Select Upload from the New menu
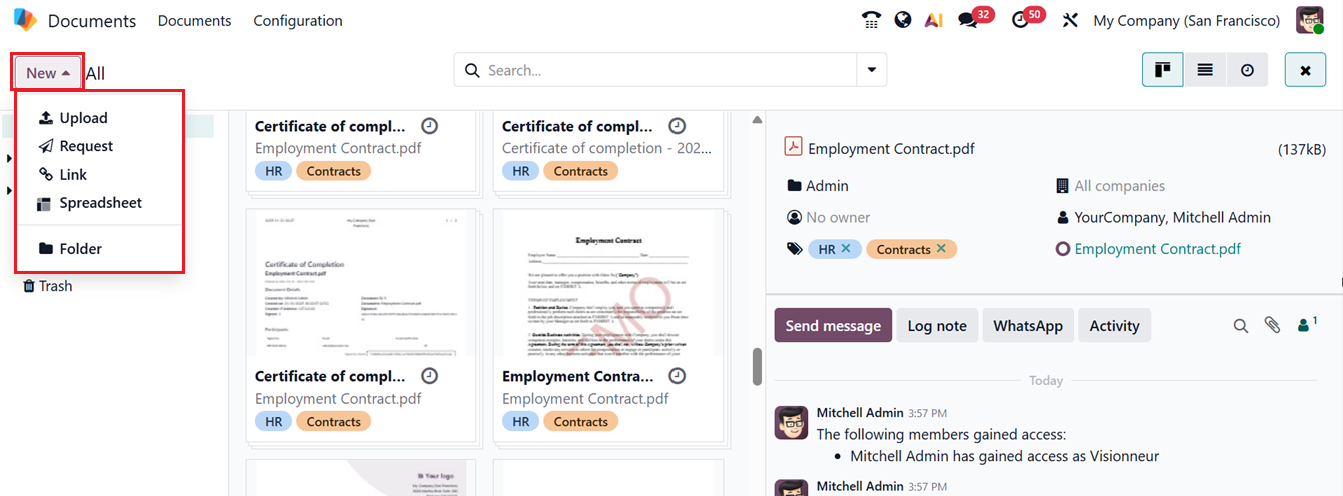Screen dimensions: 1343x496 (83, 118)
